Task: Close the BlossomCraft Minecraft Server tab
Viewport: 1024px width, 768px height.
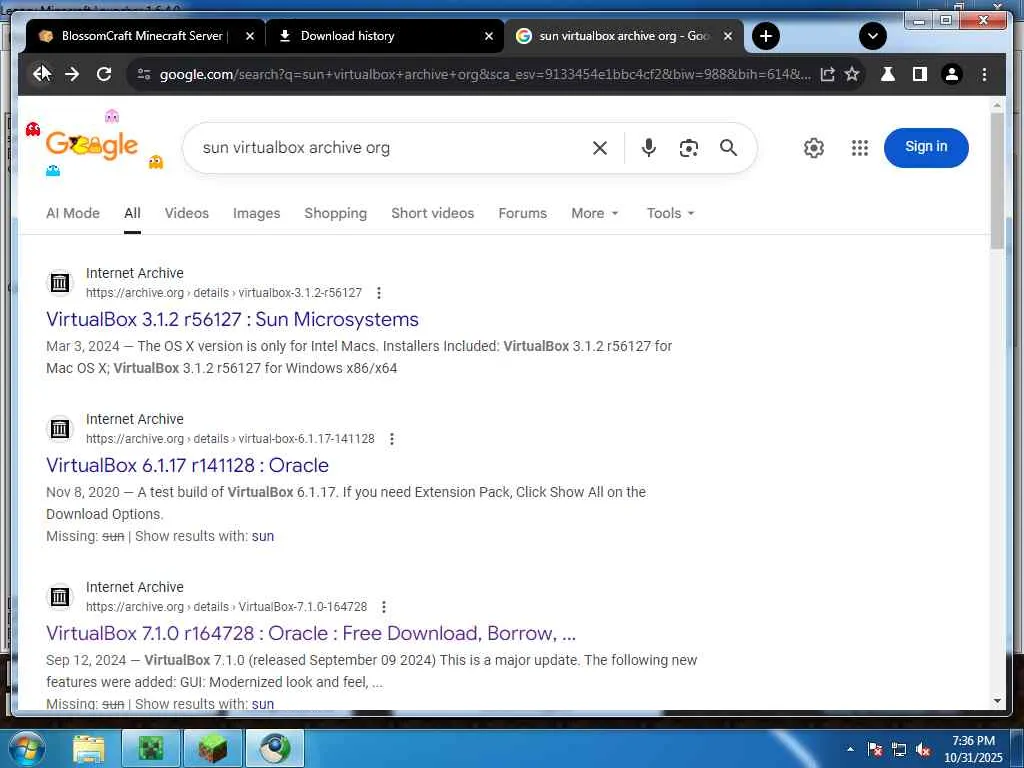Action: 249,37
